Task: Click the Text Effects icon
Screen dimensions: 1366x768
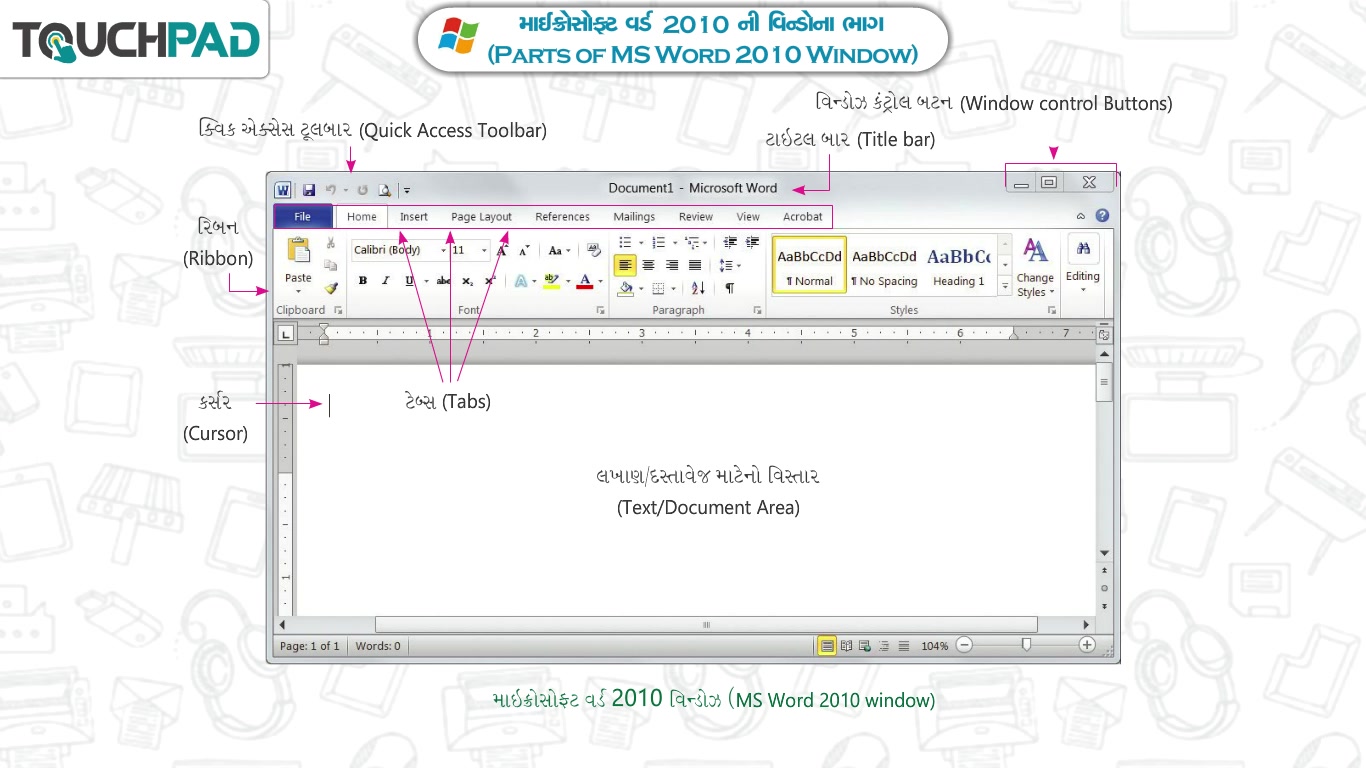Action: click(521, 281)
